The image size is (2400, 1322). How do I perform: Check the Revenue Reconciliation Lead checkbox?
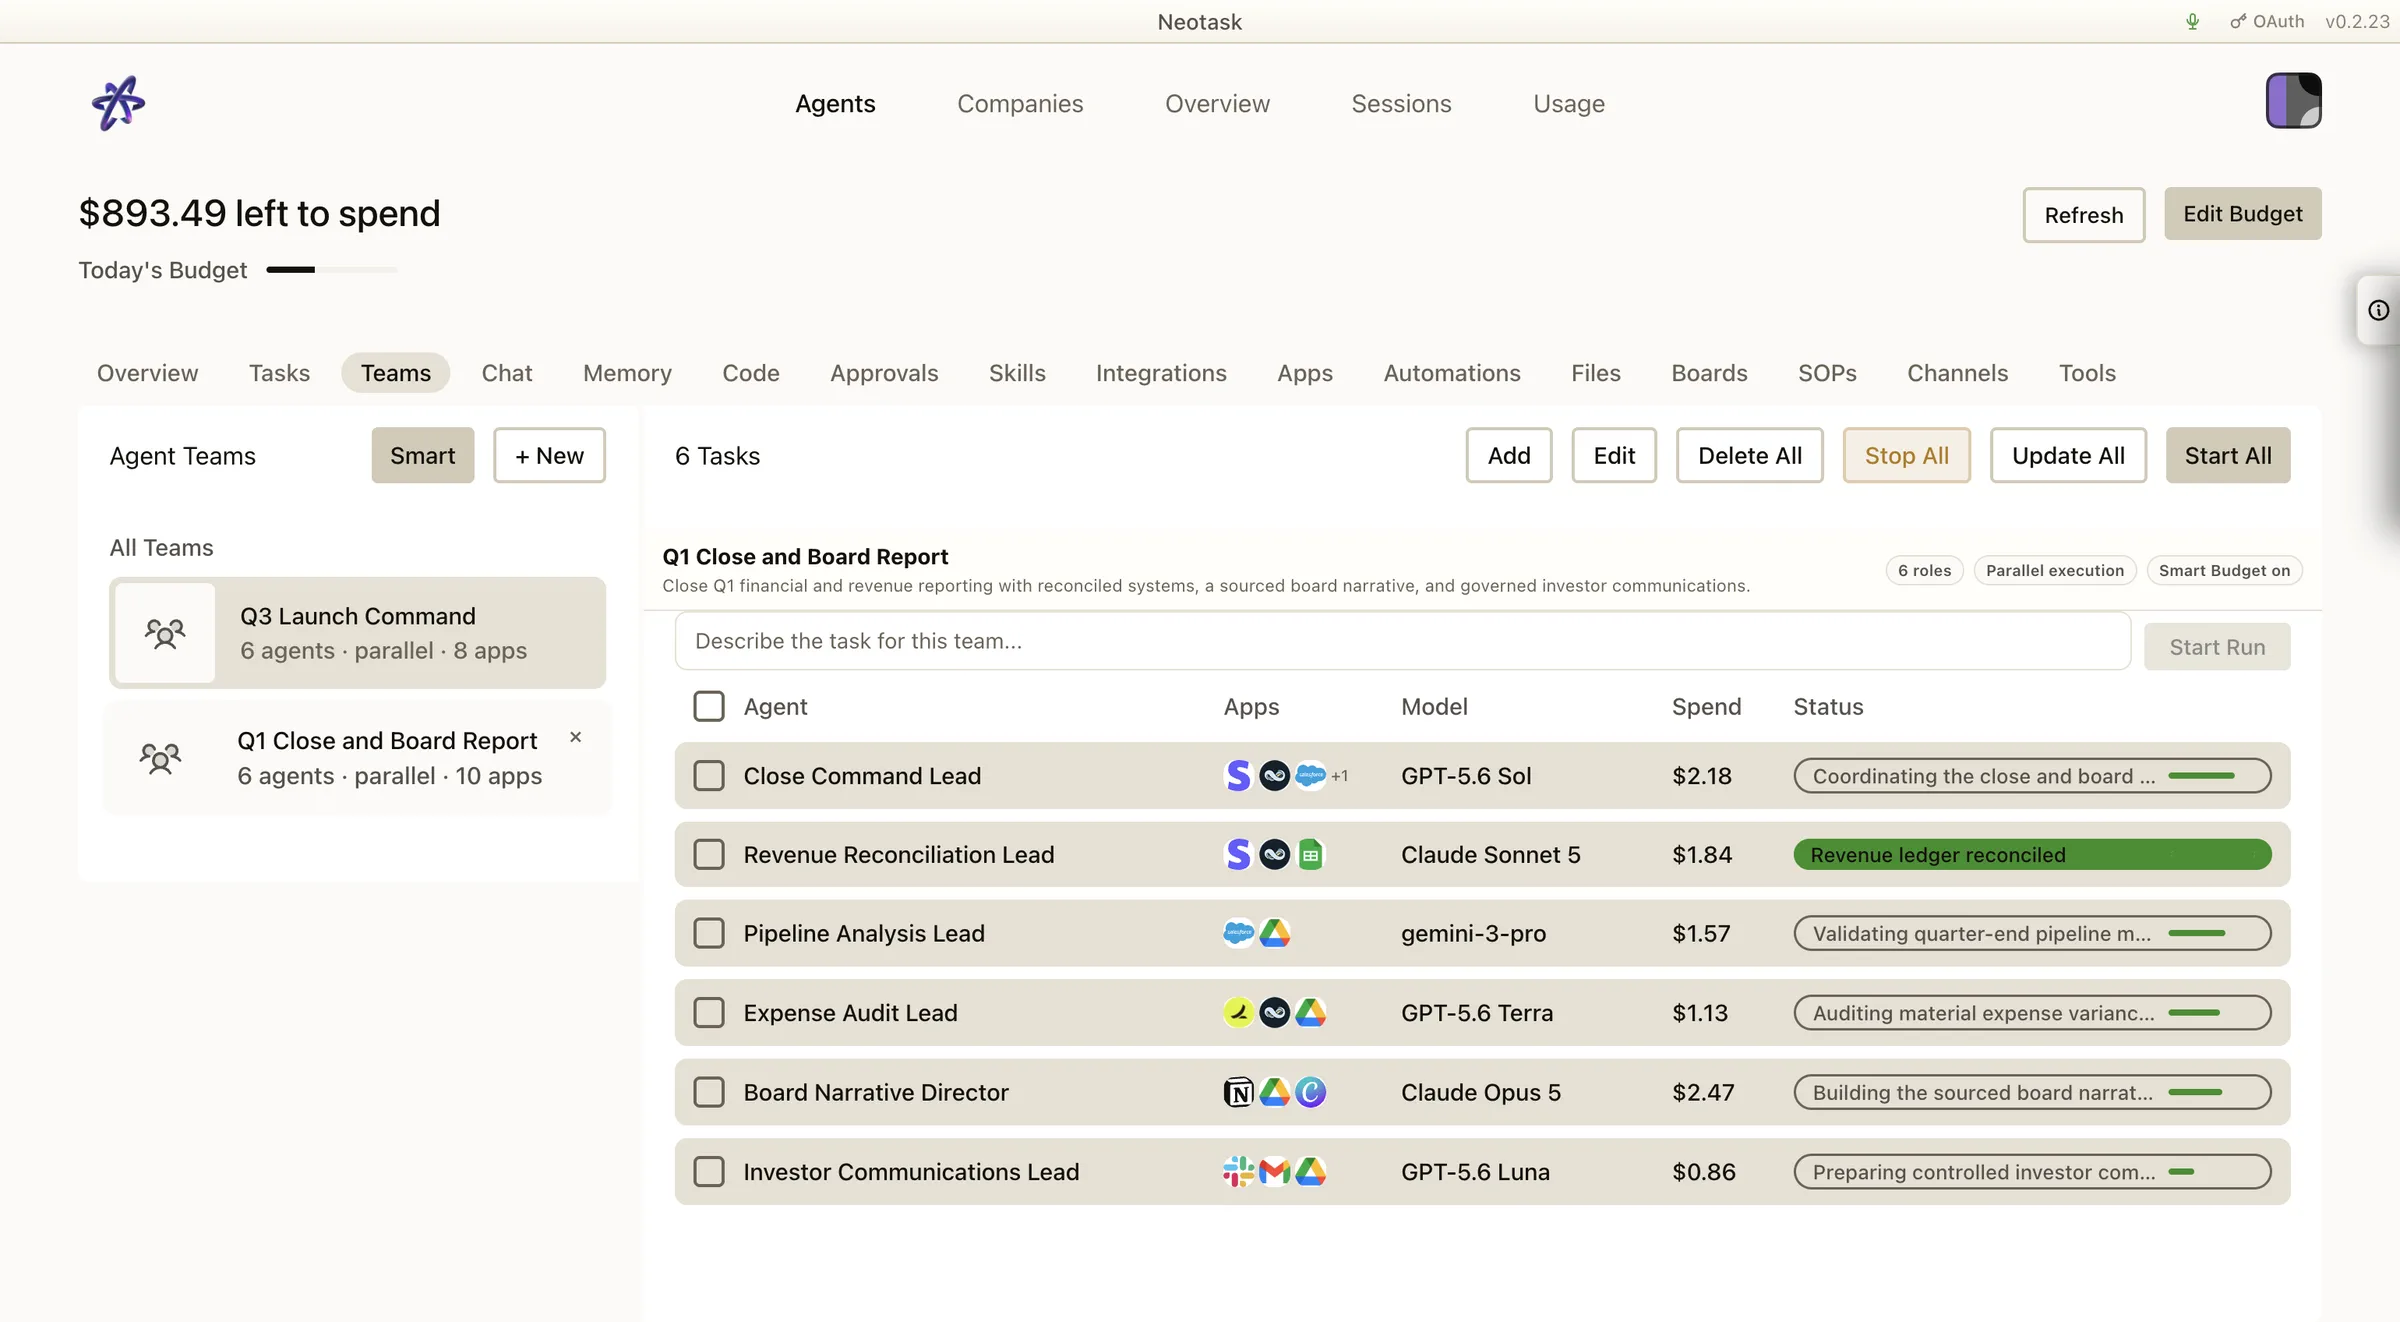pos(709,854)
